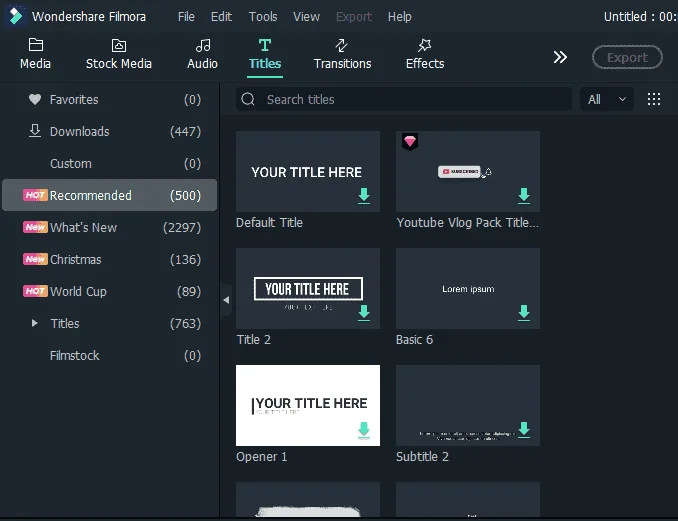
Task: Click the Titles count (763)
Action: pos(185,323)
